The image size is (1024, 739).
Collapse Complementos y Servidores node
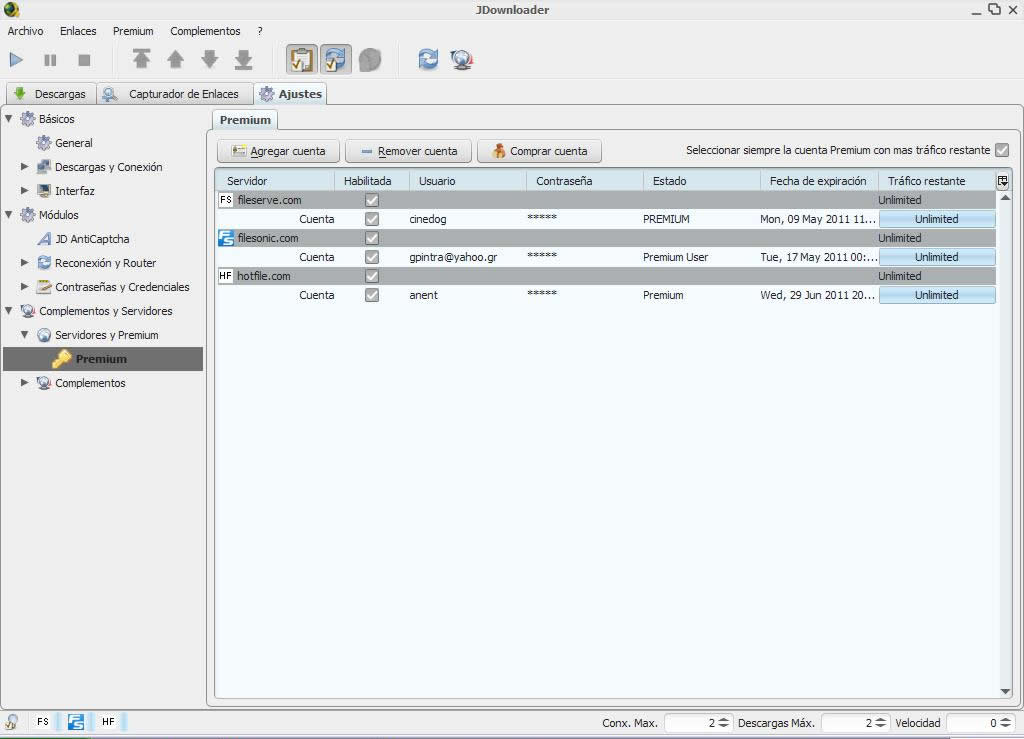click(9, 311)
